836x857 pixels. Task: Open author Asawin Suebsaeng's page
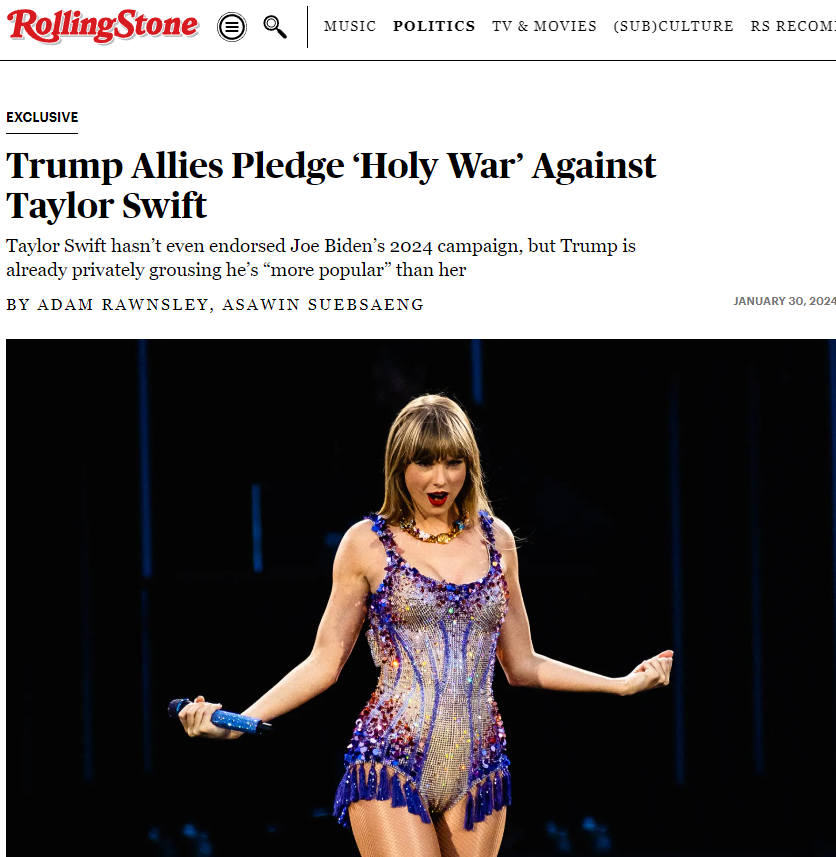[322, 304]
